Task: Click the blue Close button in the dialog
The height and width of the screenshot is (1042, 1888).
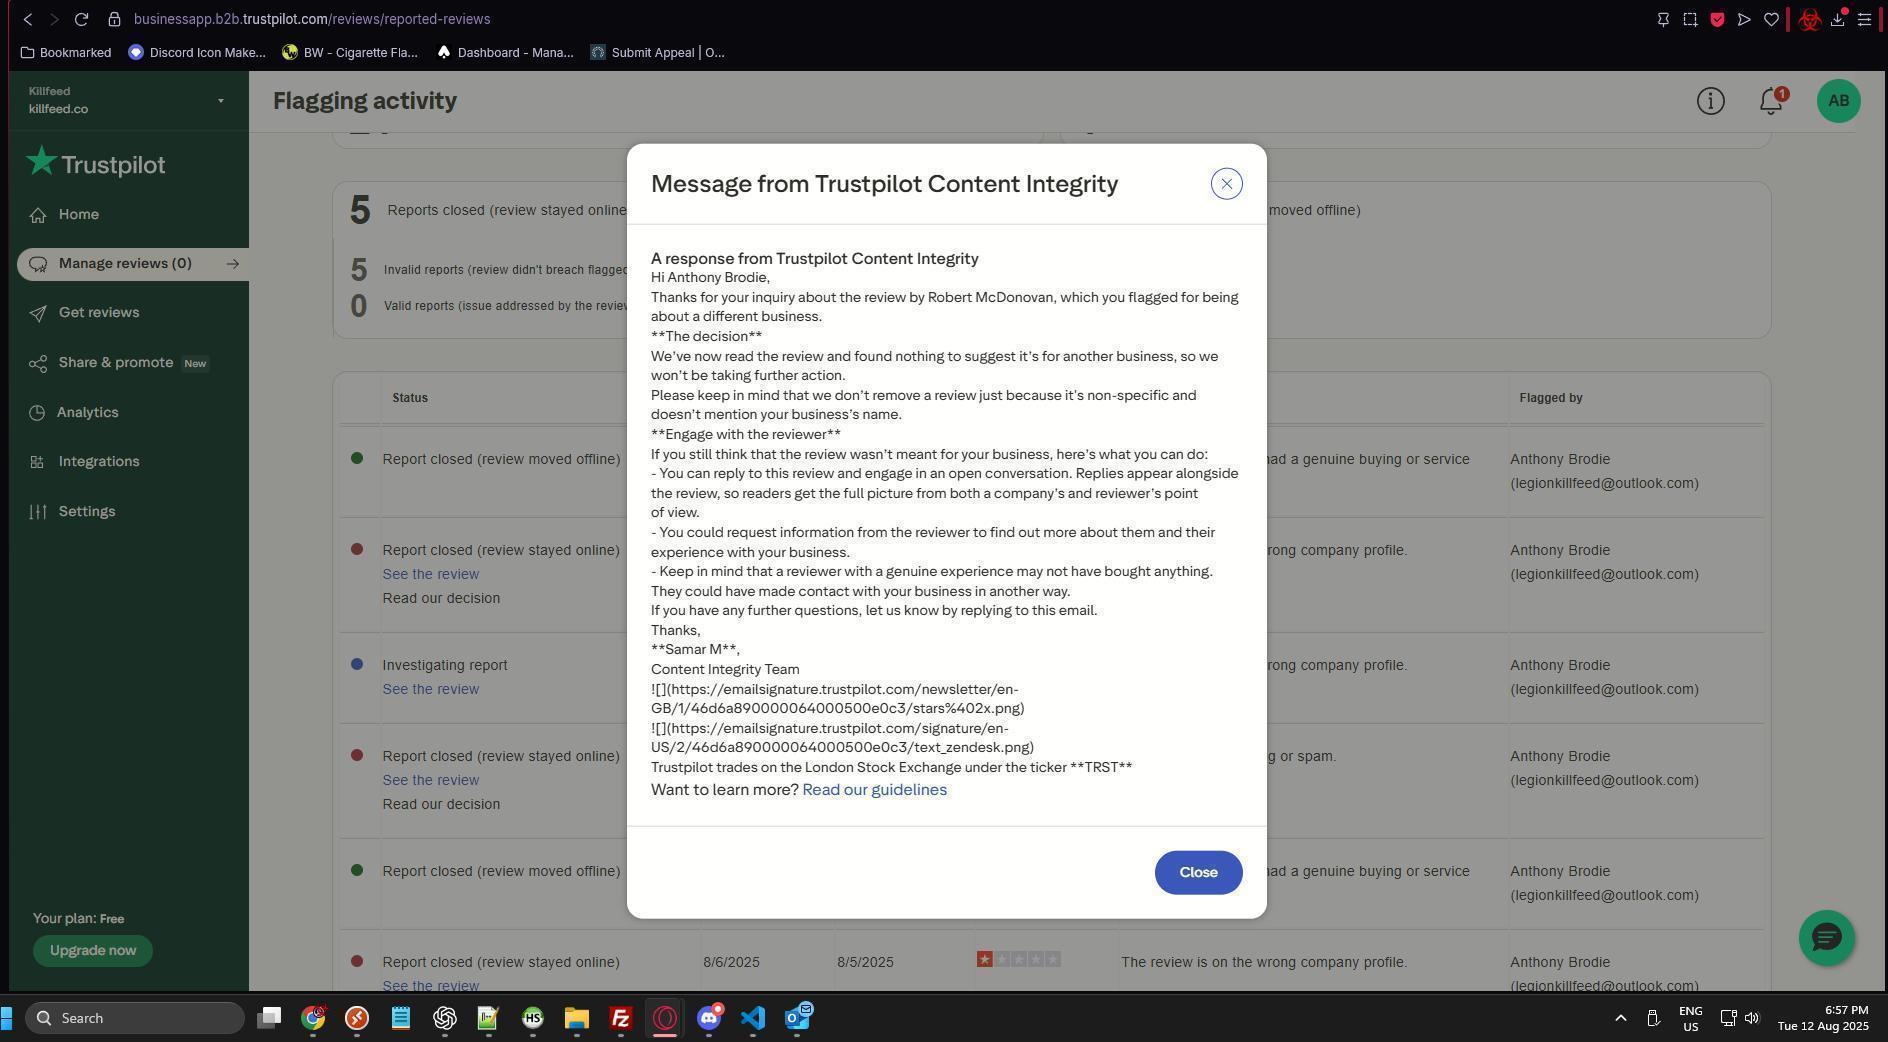Action: (1198, 873)
